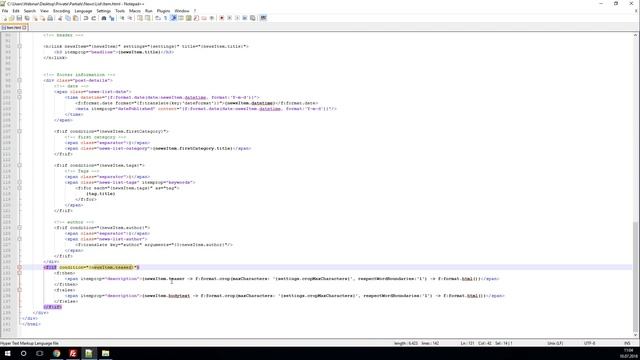Screen dimensions: 640x360
Task: Collapse the f:else block fold marker
Action: tap(19, 290)
